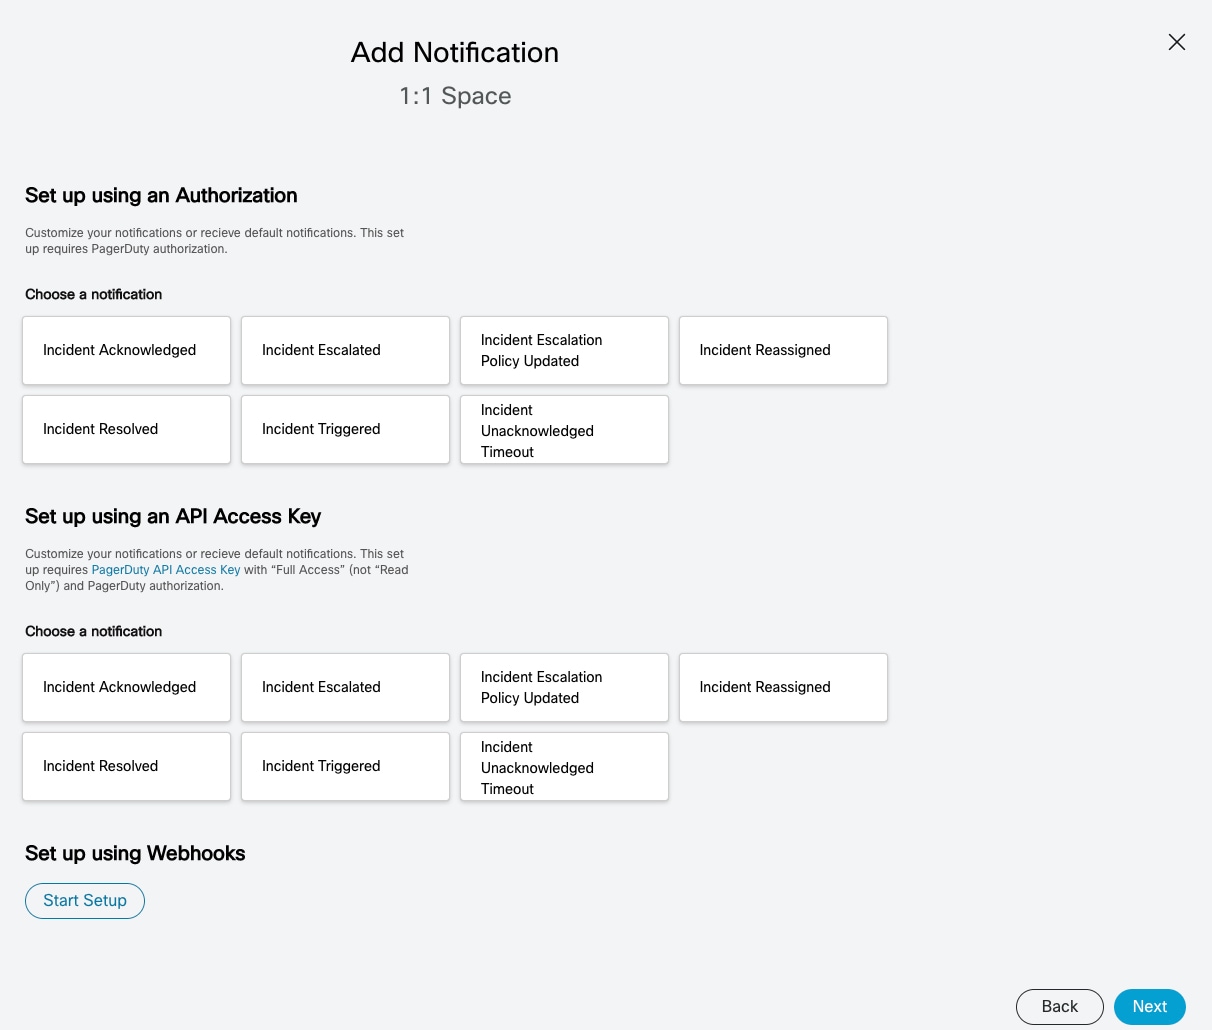The height and width of the screenshot is (1030, 1212).
Task: Choose Incident Resolved under Authorization setup
Action: [126, 429]
